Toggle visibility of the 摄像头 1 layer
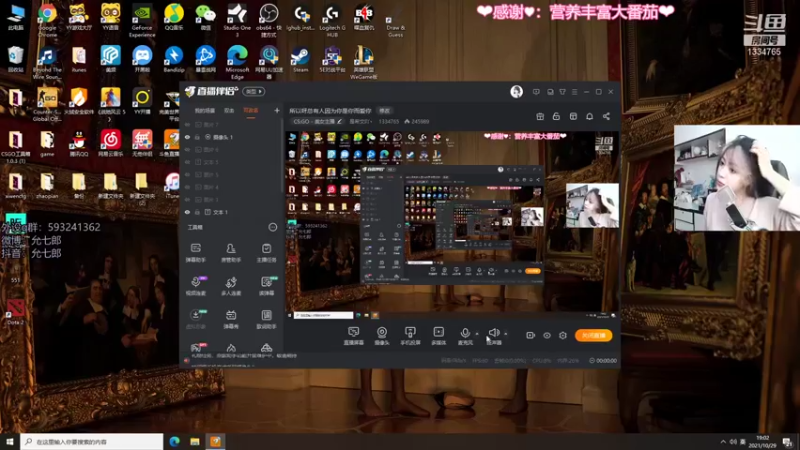 pyautogui.click(x=187, y=137)
